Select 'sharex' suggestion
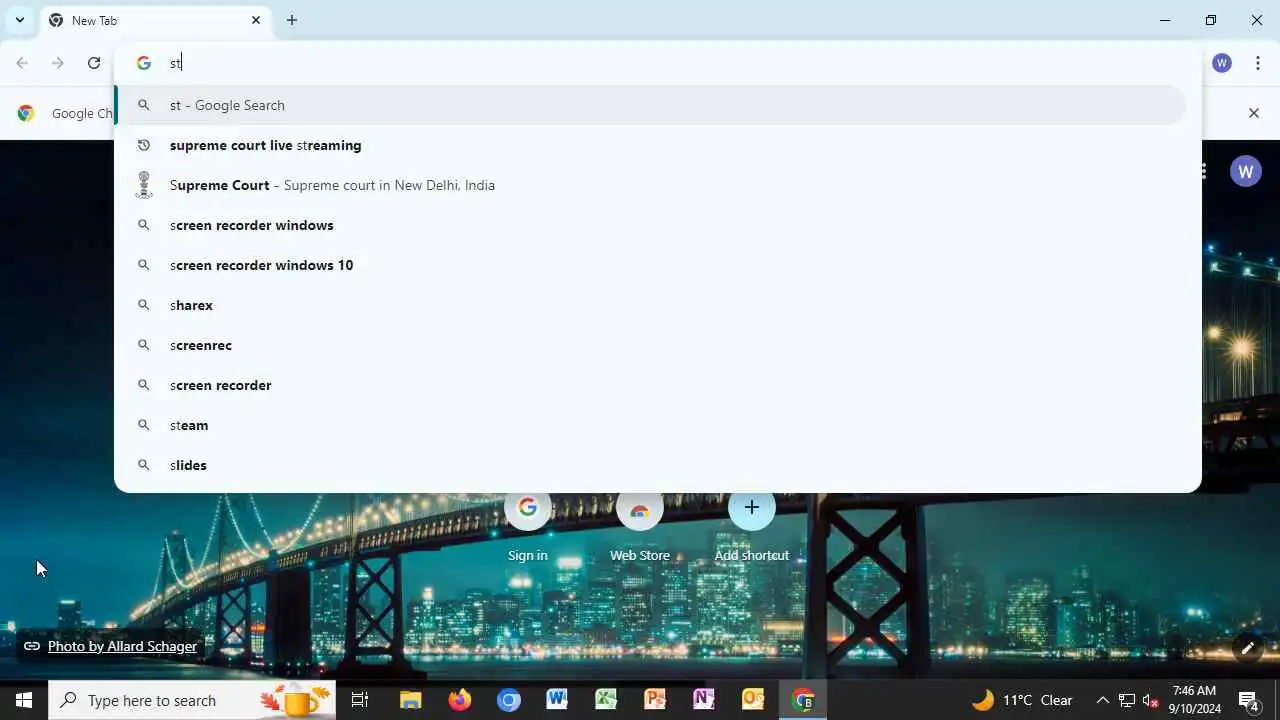Viewport: 1280px width, 720px height. [x=650, y=305]
